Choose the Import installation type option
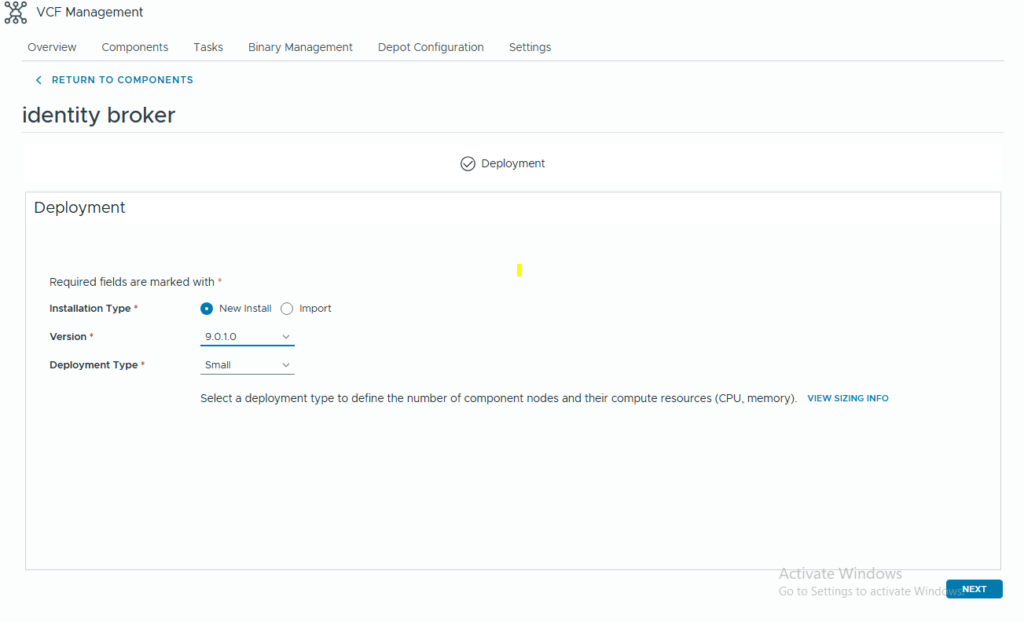The width and height of the screenshot is (1024, 622). pos(287,309)
